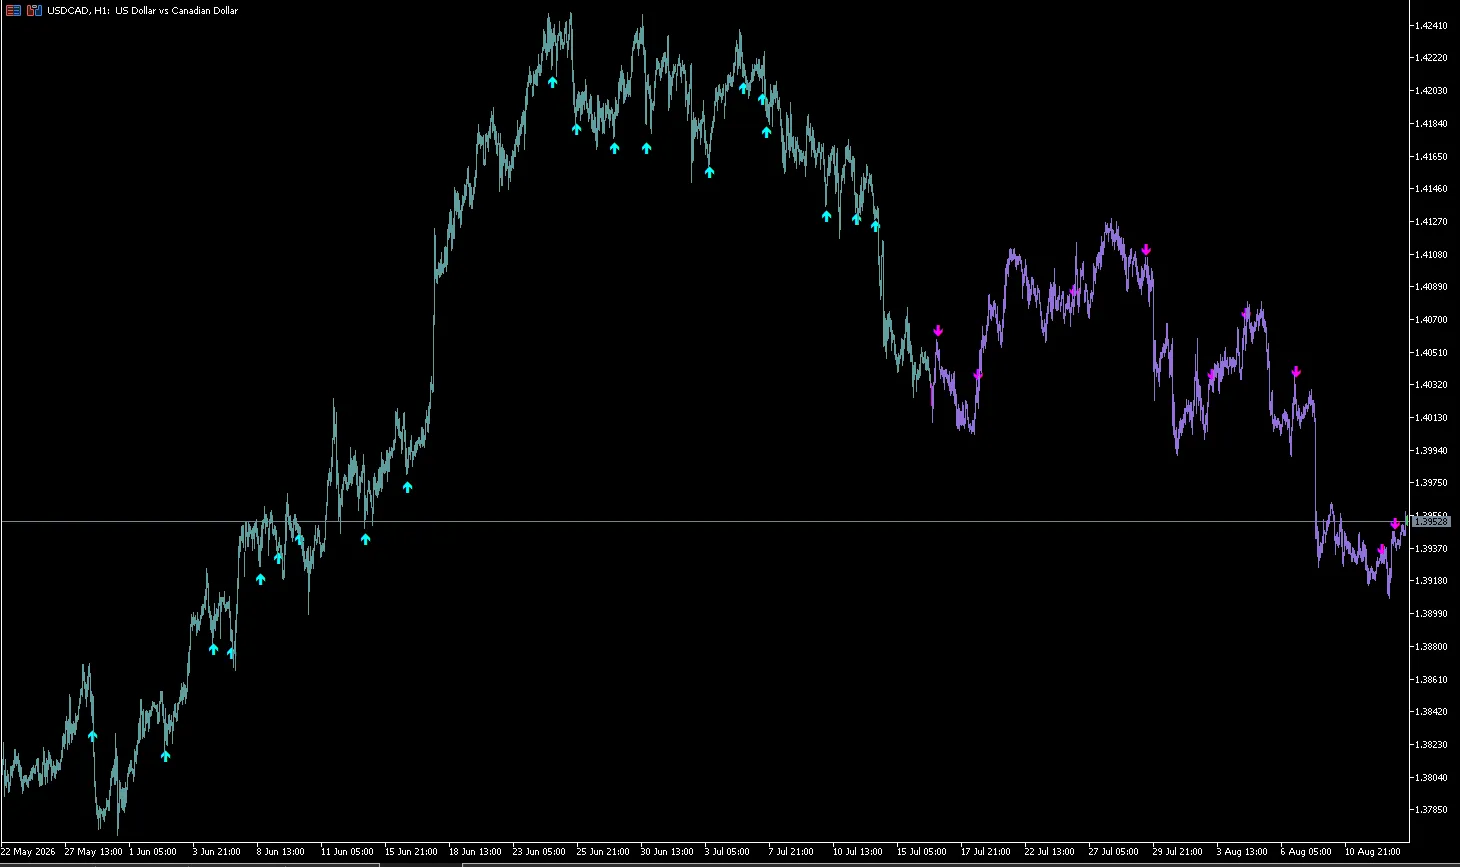
Task: Click the 15 Jun 21:00 time mark
Action: pos(411,852)
